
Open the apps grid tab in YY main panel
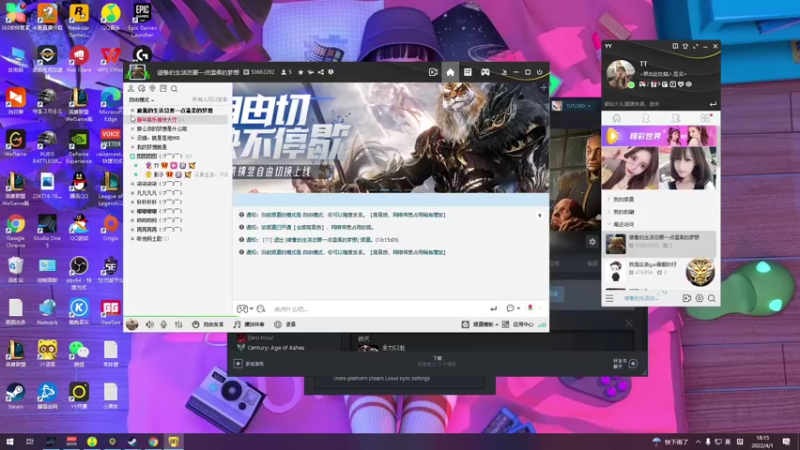[705, 118]
